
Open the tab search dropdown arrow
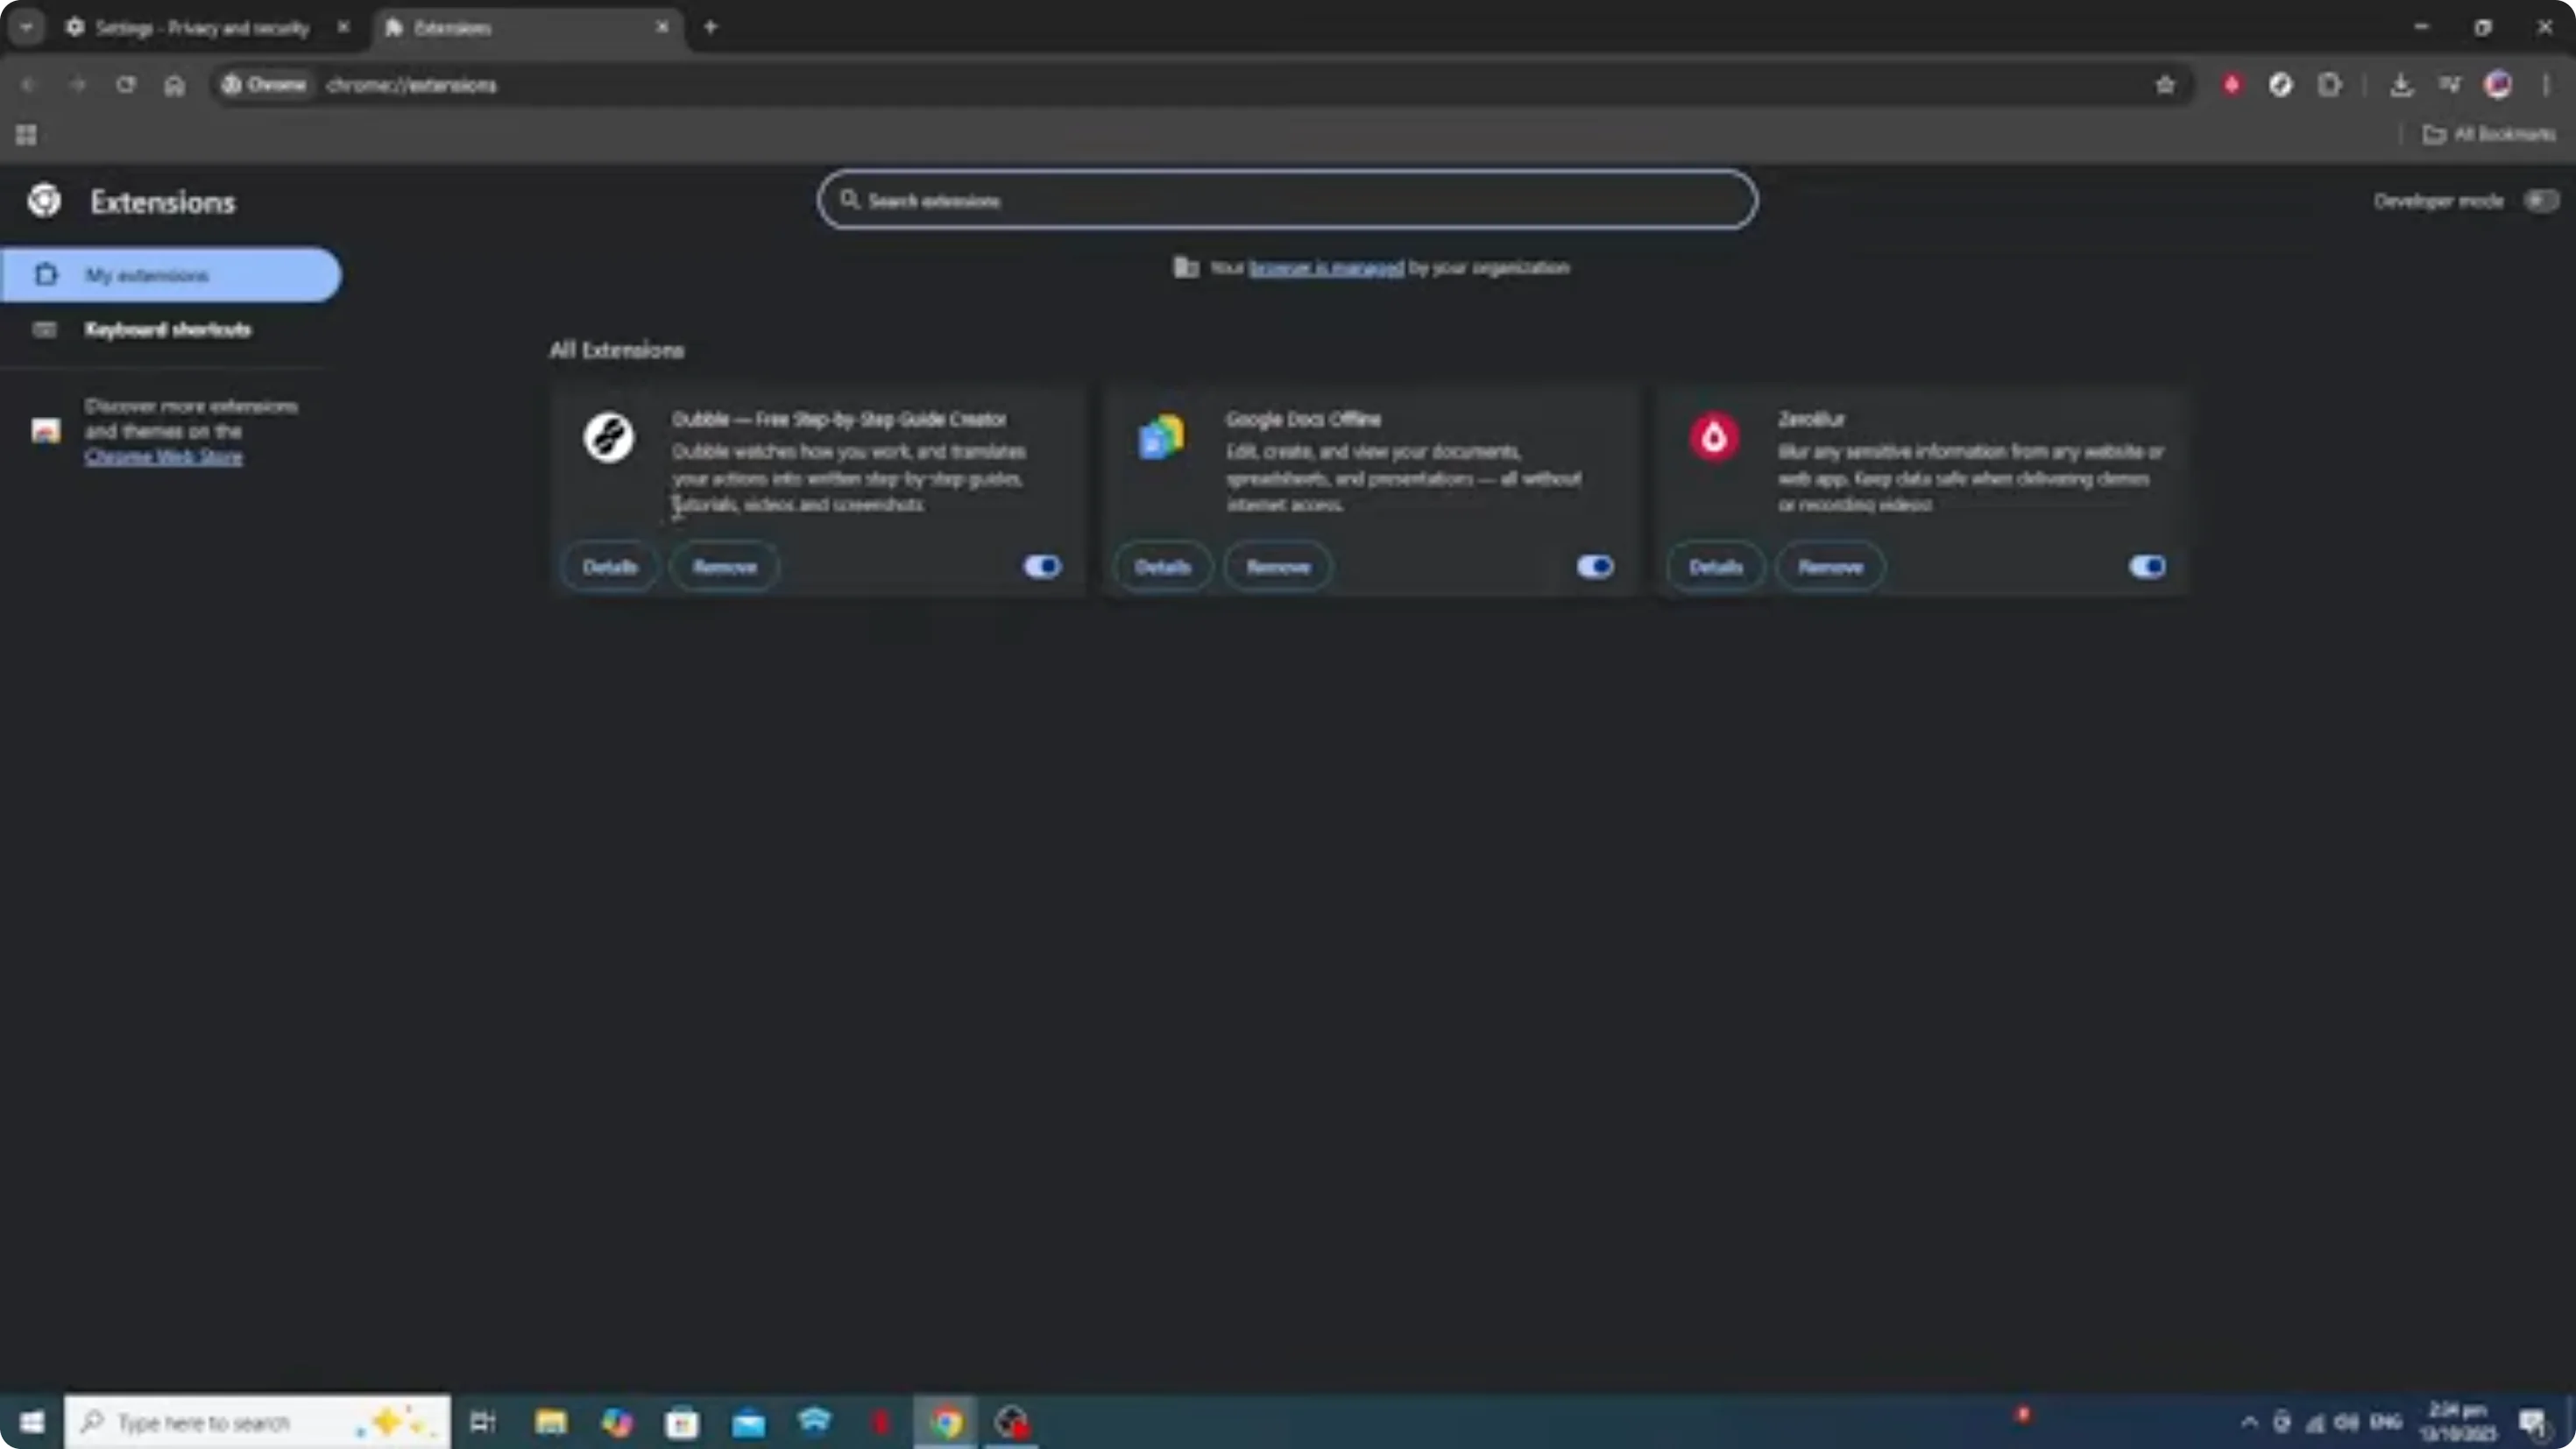[27, 27]
